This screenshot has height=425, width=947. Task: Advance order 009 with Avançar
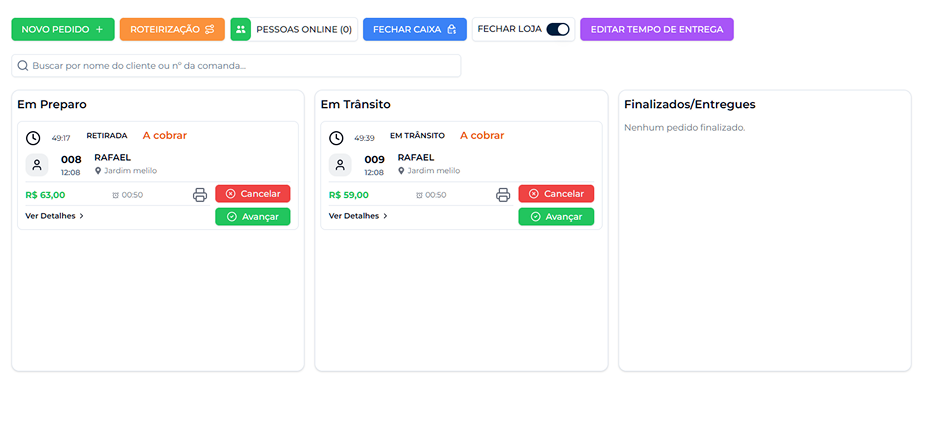click(x=556, y=217)
